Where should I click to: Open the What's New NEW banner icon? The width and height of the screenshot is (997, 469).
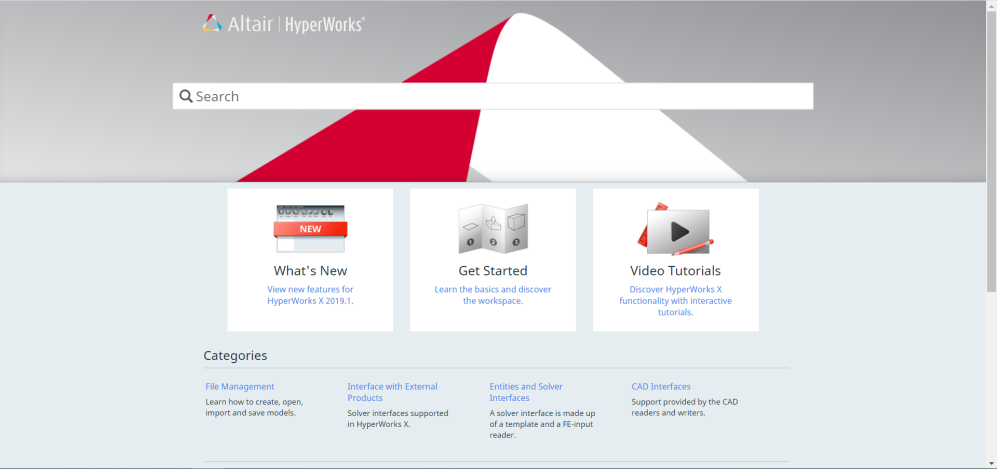310,229
